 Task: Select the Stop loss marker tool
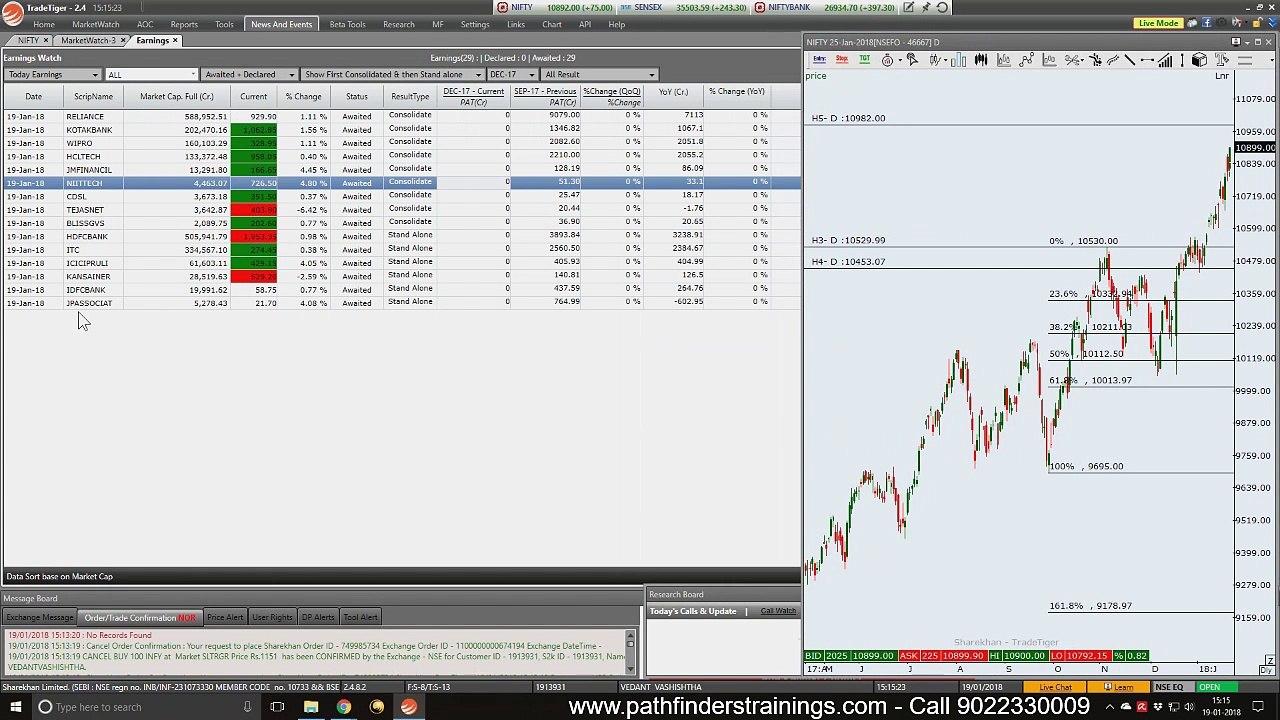tap(842, 60)
